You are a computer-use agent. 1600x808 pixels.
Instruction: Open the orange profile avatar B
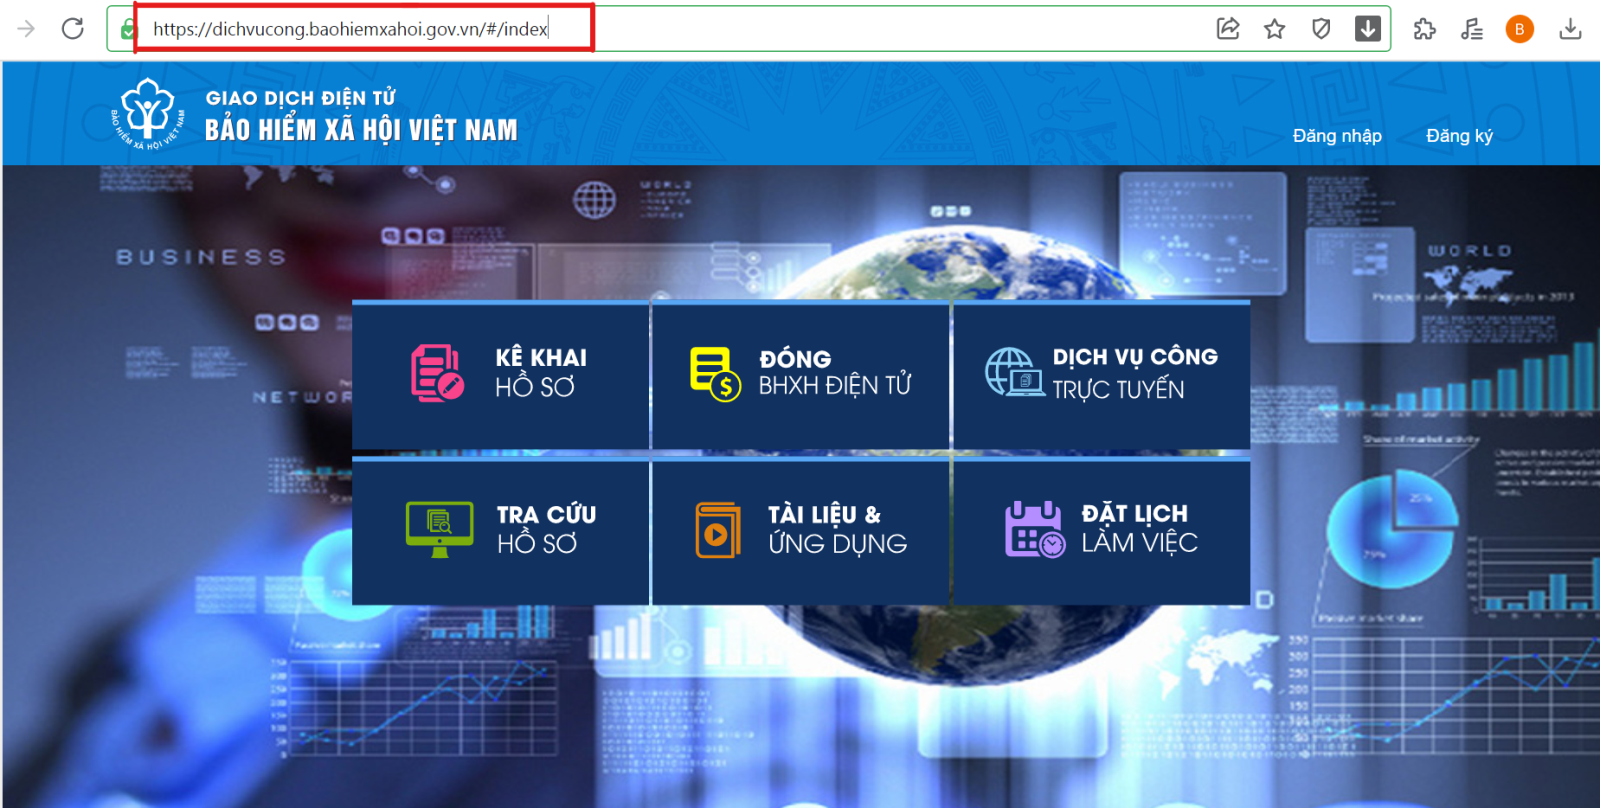[1519, 29]
